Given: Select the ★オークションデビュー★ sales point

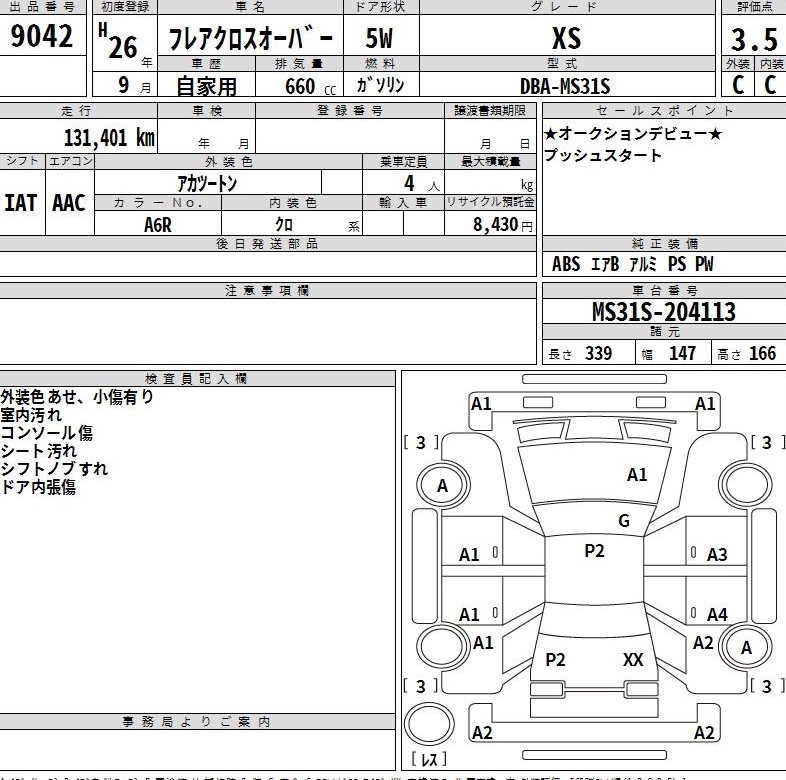Looking at the screenshot, I should (x=633, y=134).
